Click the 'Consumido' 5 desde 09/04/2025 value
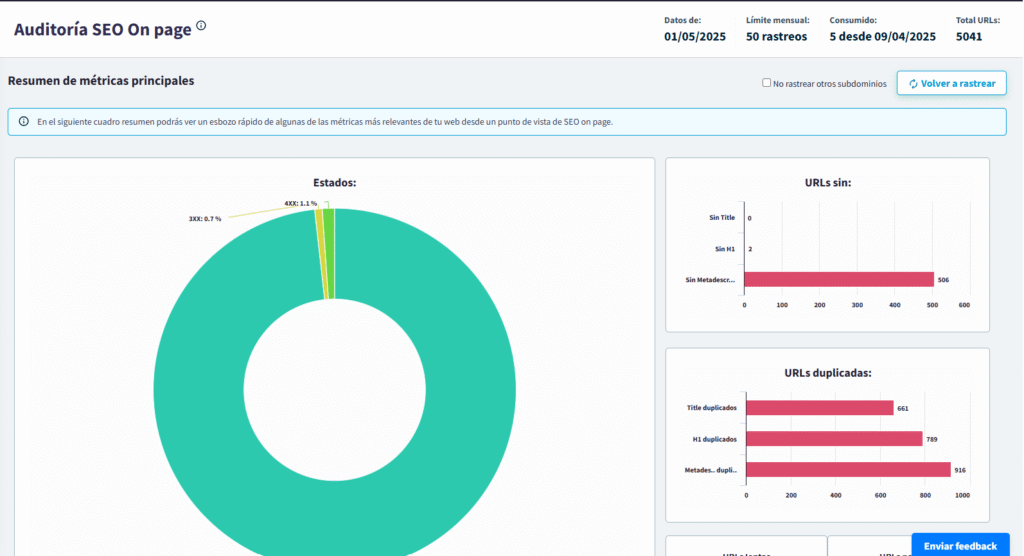This screenshot has height=556, width=1024. click(882, 37)
